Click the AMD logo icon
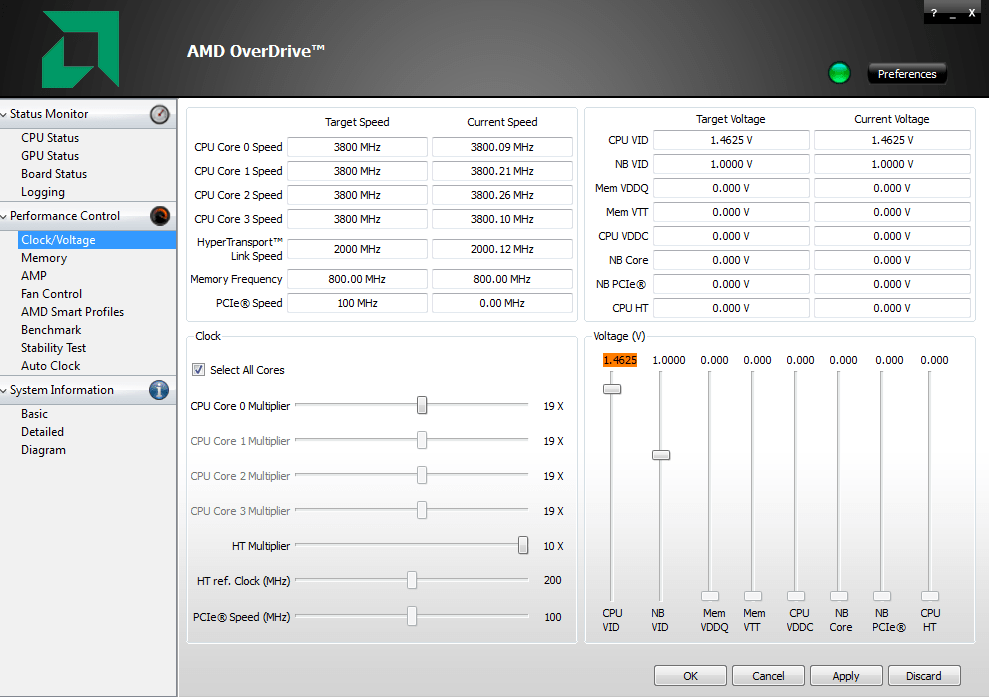 click(80, 49)
